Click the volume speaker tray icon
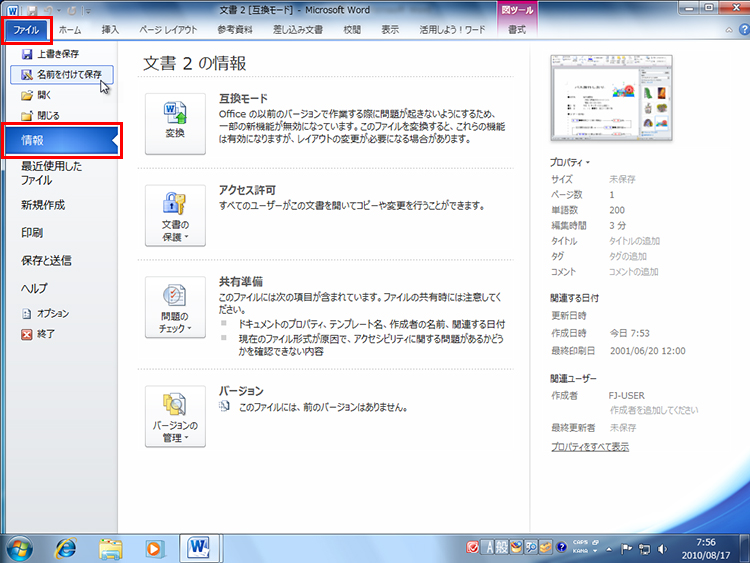750x563 pixels. click(663, 549)
